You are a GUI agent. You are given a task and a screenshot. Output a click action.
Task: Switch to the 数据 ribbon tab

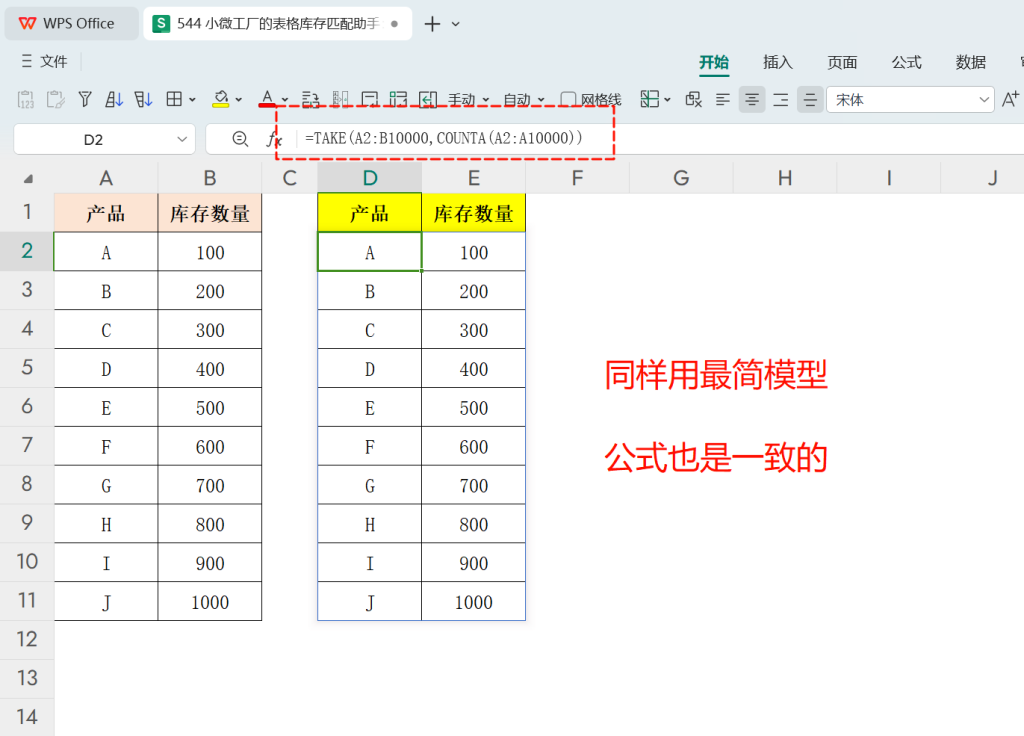(x=970, y=62)
